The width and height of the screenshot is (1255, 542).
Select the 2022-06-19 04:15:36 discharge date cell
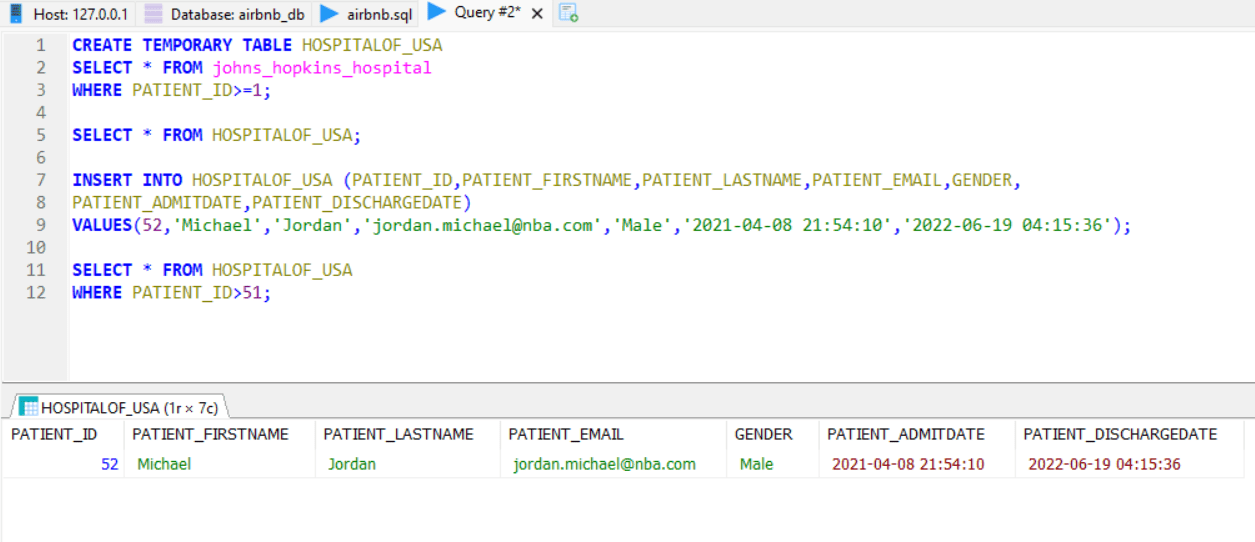point(1129,464)
